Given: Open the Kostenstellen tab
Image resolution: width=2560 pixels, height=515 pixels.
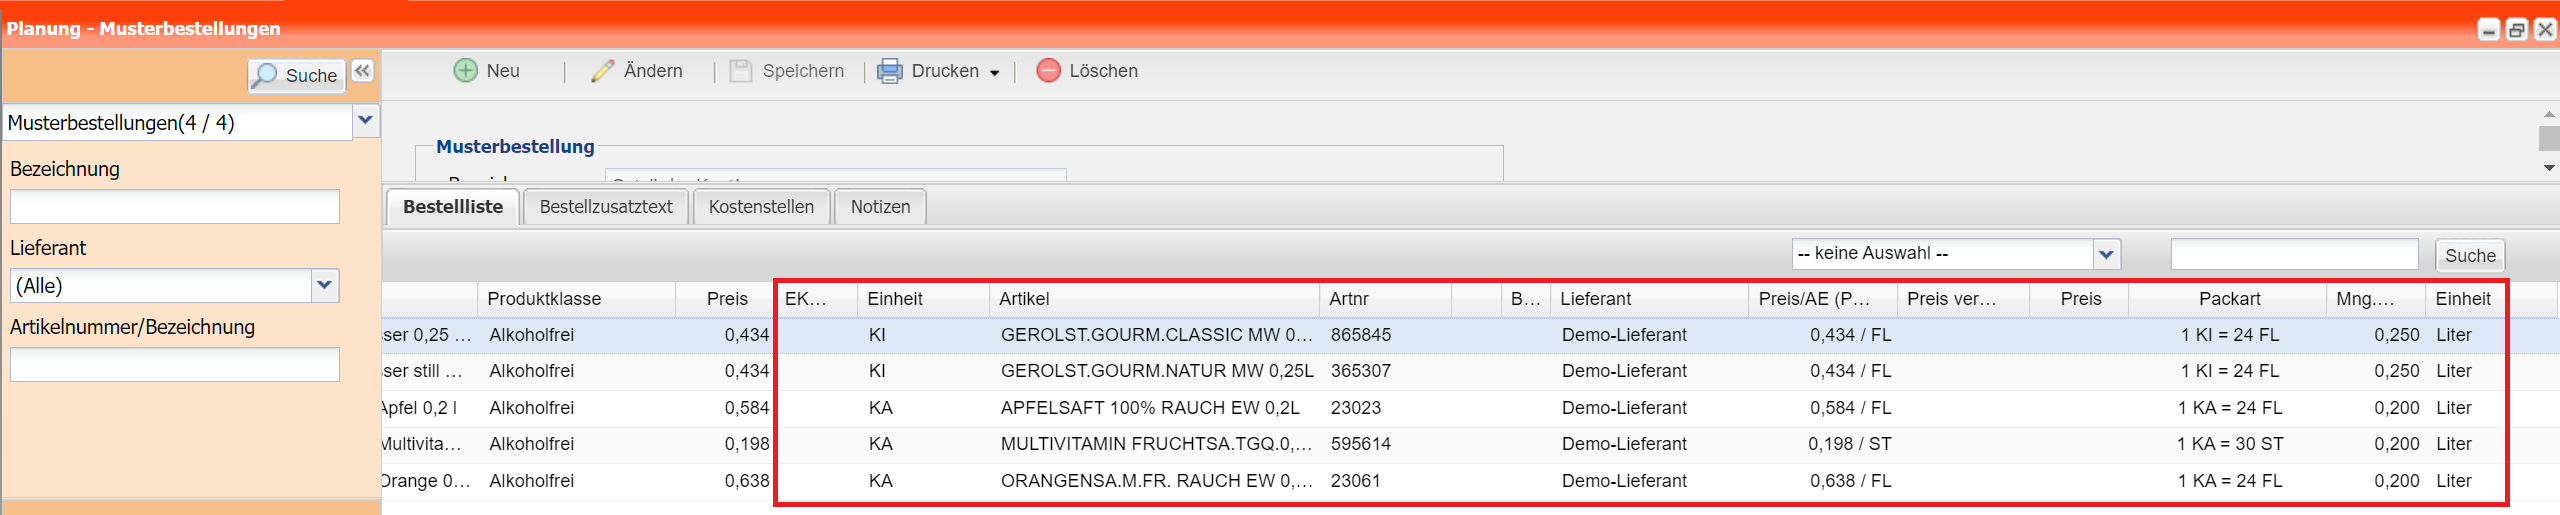Looking at the screenshot, I should [x=761, y=207].
